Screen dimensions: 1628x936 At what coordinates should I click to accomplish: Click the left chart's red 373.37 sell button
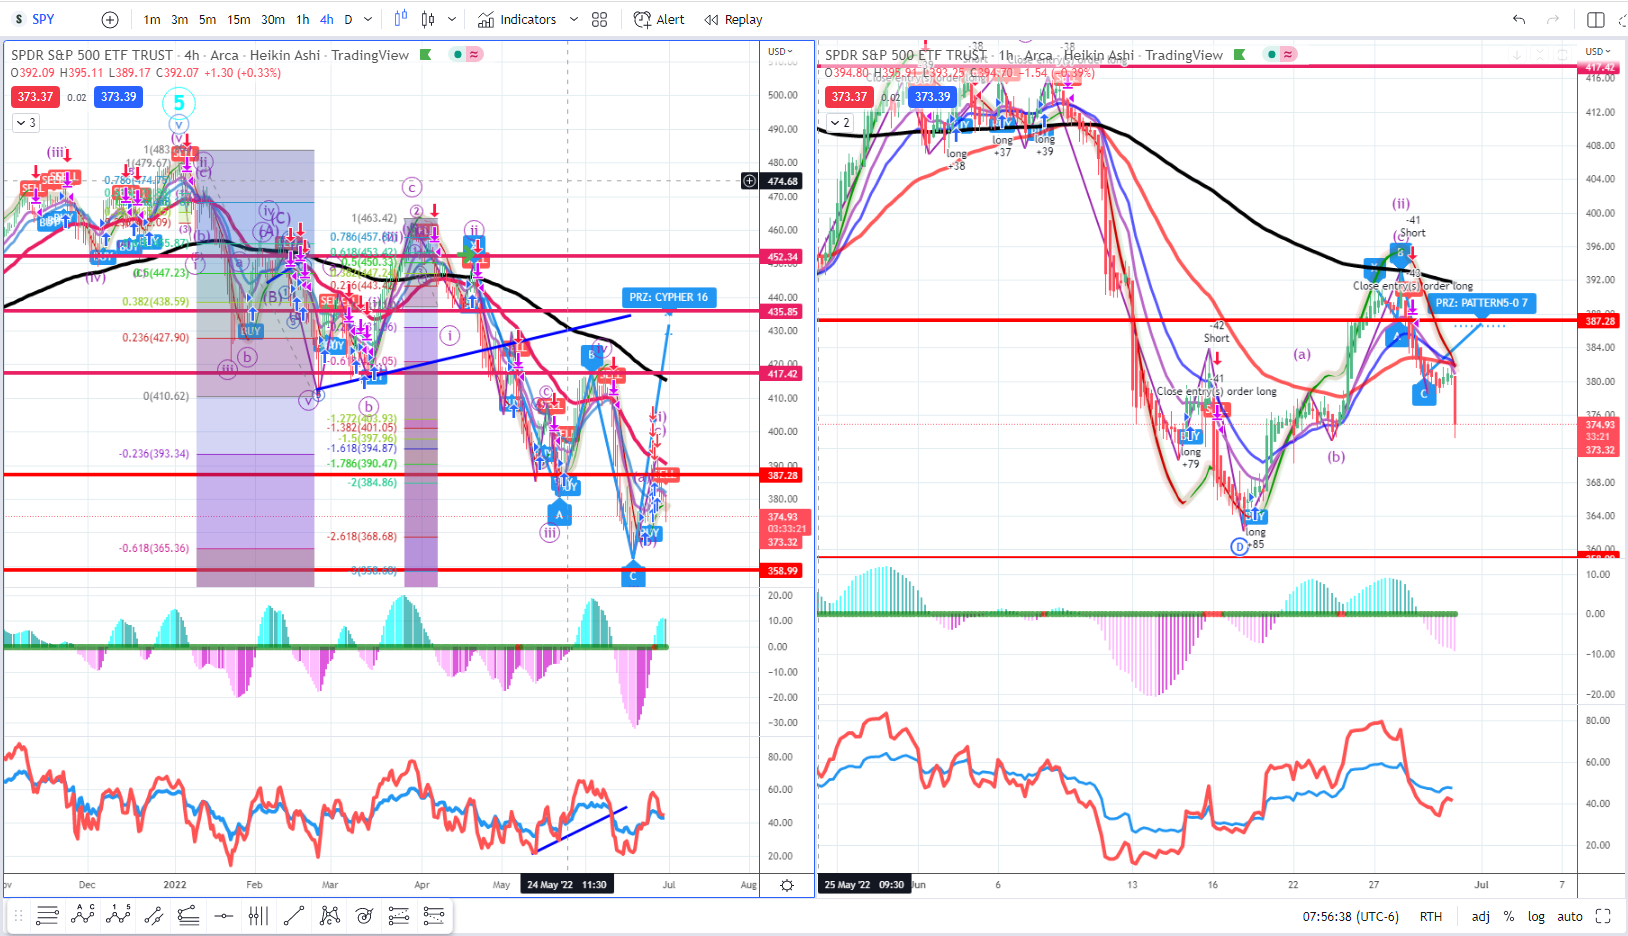point(35,97)
